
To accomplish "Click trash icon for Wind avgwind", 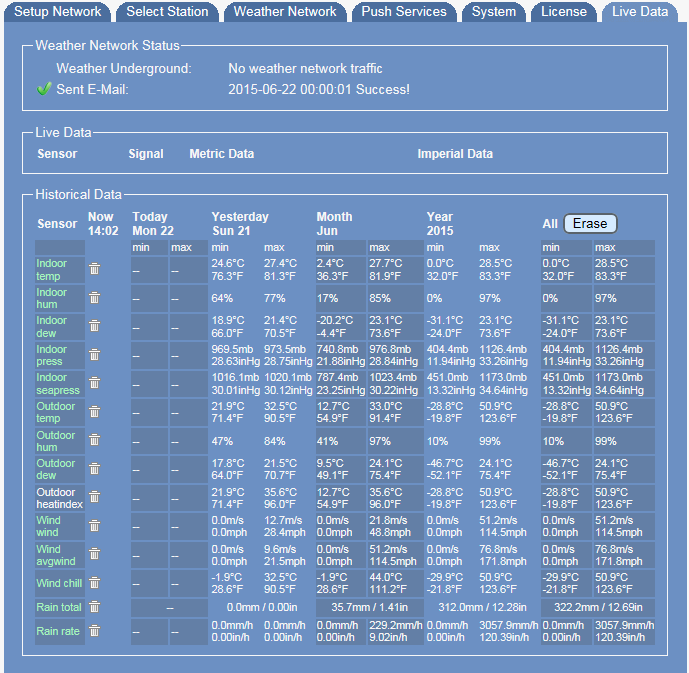I will pos(94,555).
